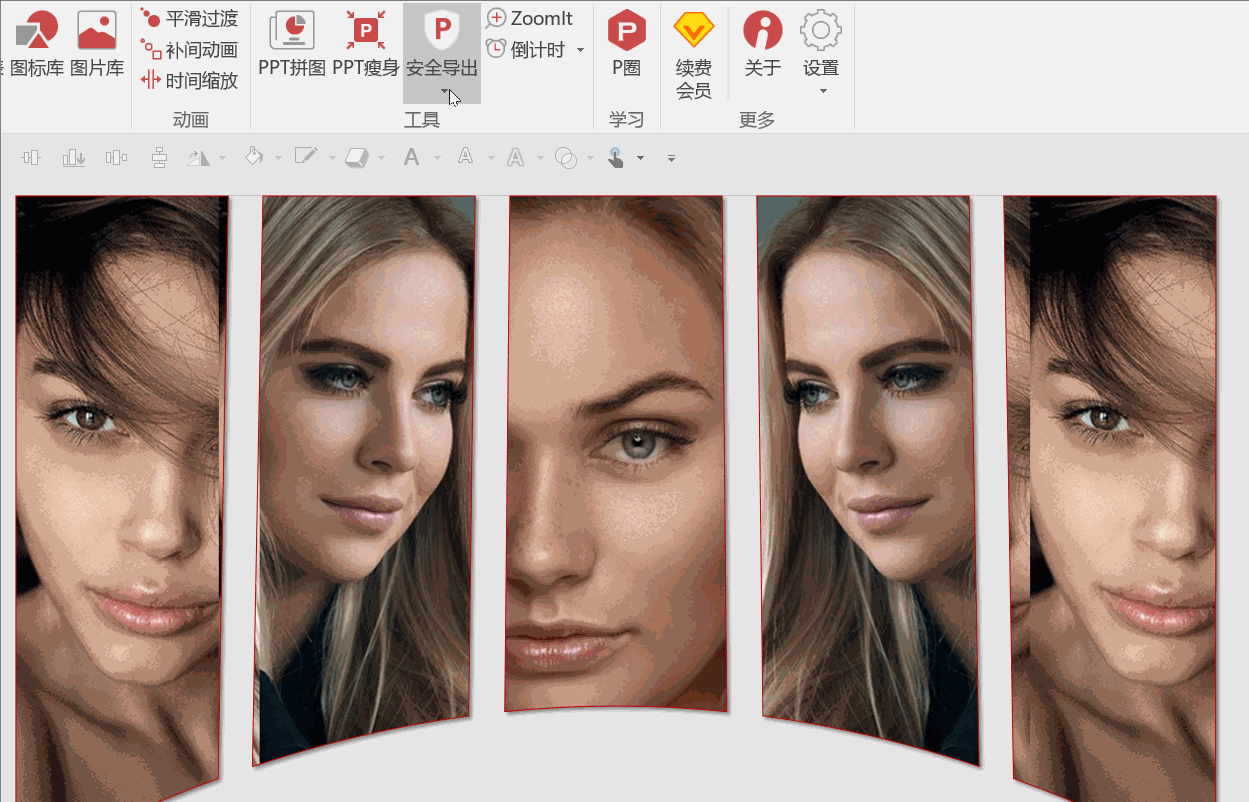1249x802 pixels.
Task: Align objects center in quick toolbar
Action: pyautogui.click(x=159, y=157)
